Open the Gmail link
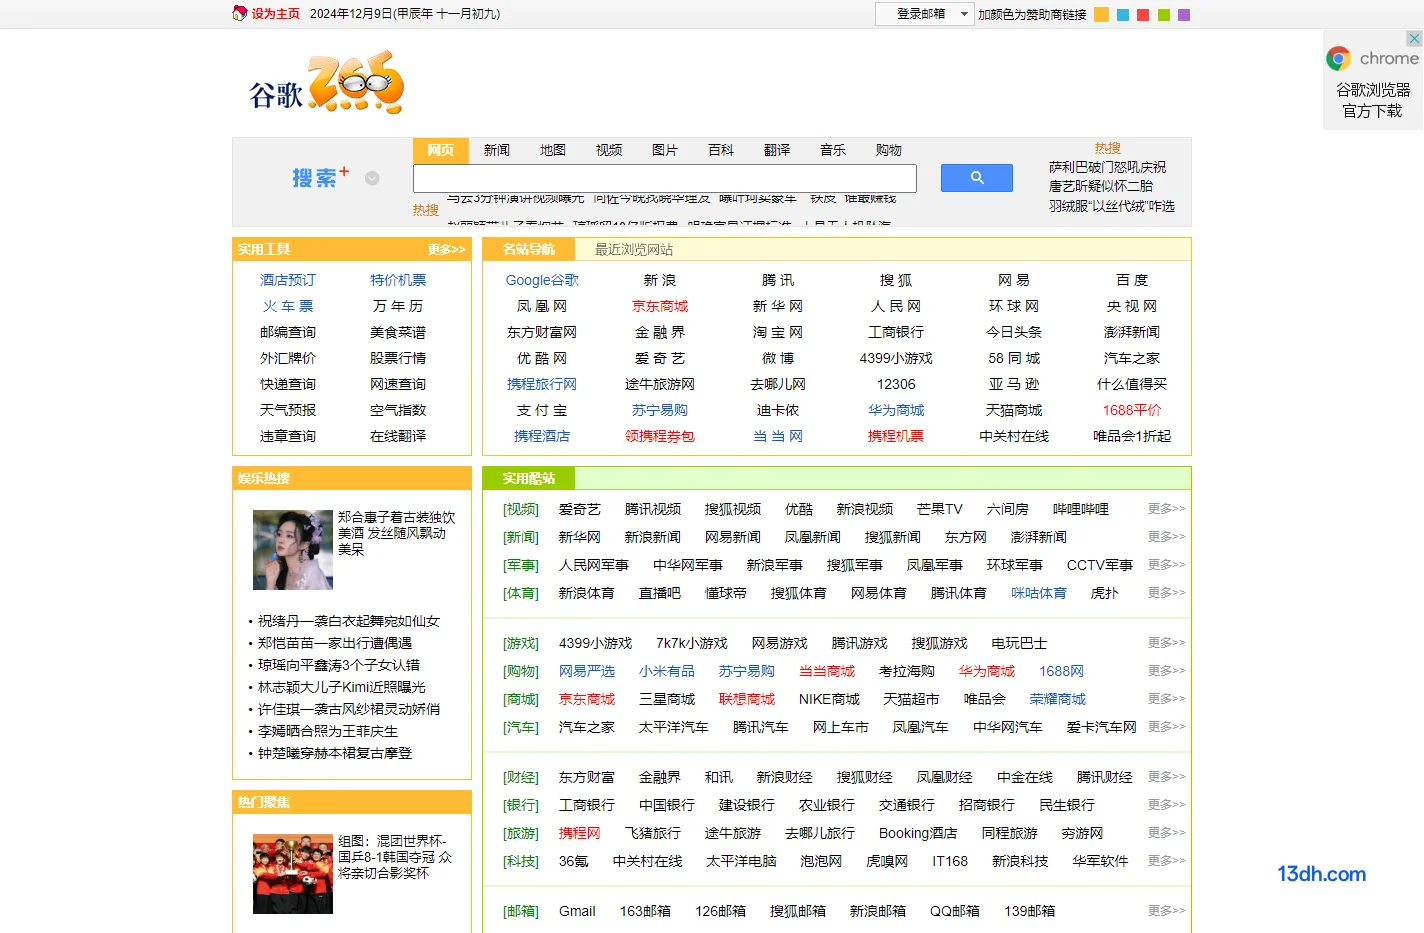The image size is (1424, 933). point(577,911)
